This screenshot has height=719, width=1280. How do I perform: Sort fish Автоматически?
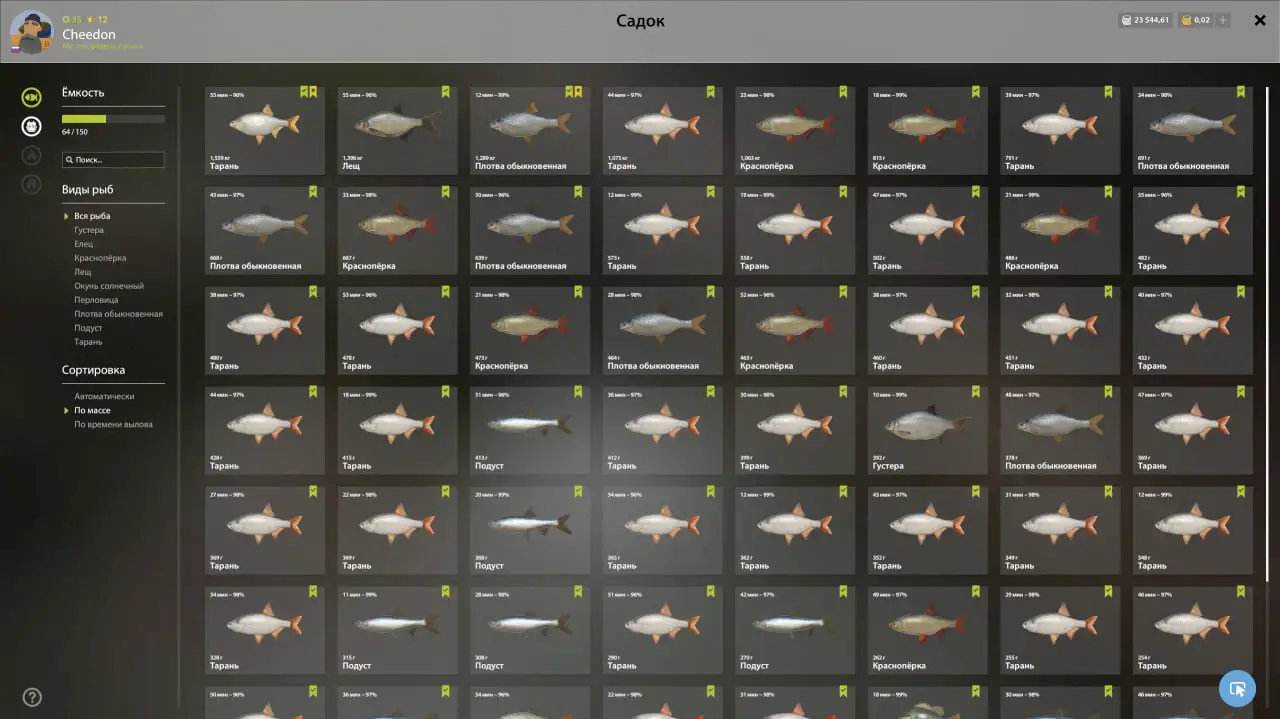click(x=104, y=396)
